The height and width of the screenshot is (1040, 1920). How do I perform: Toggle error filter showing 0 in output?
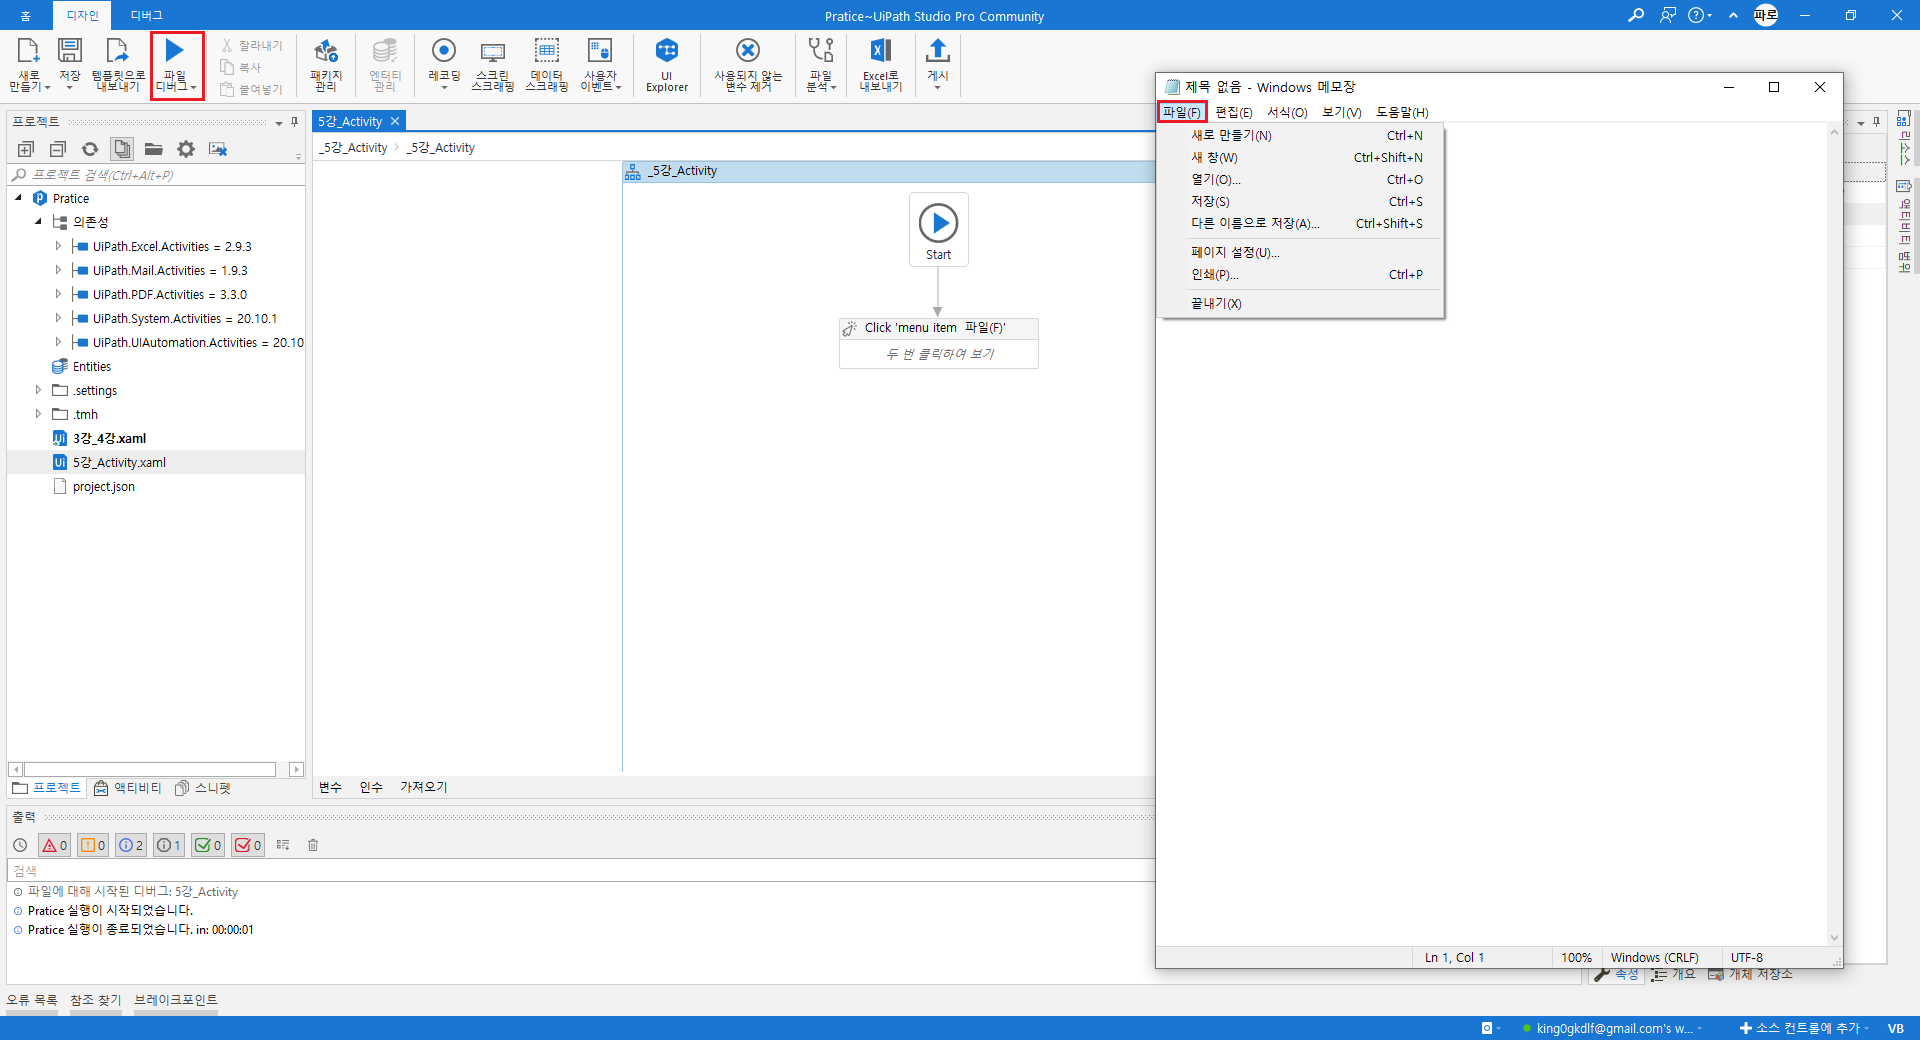54,845
